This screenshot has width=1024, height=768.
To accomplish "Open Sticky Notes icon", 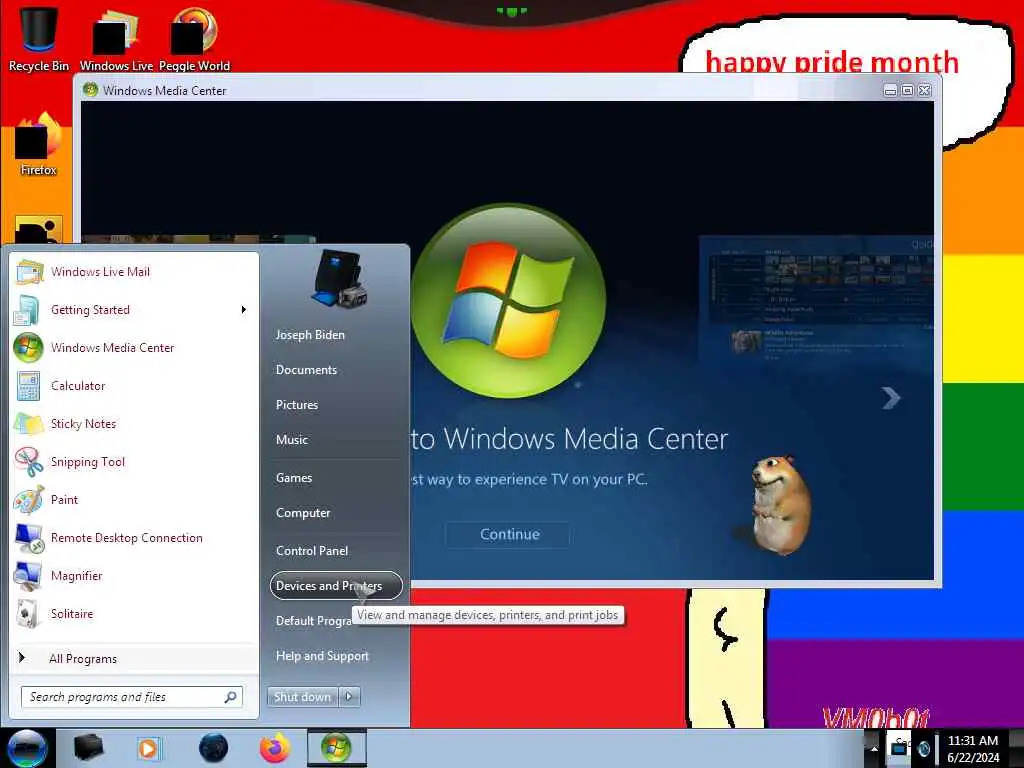I will pyautogui.click(x=28, y=424).
